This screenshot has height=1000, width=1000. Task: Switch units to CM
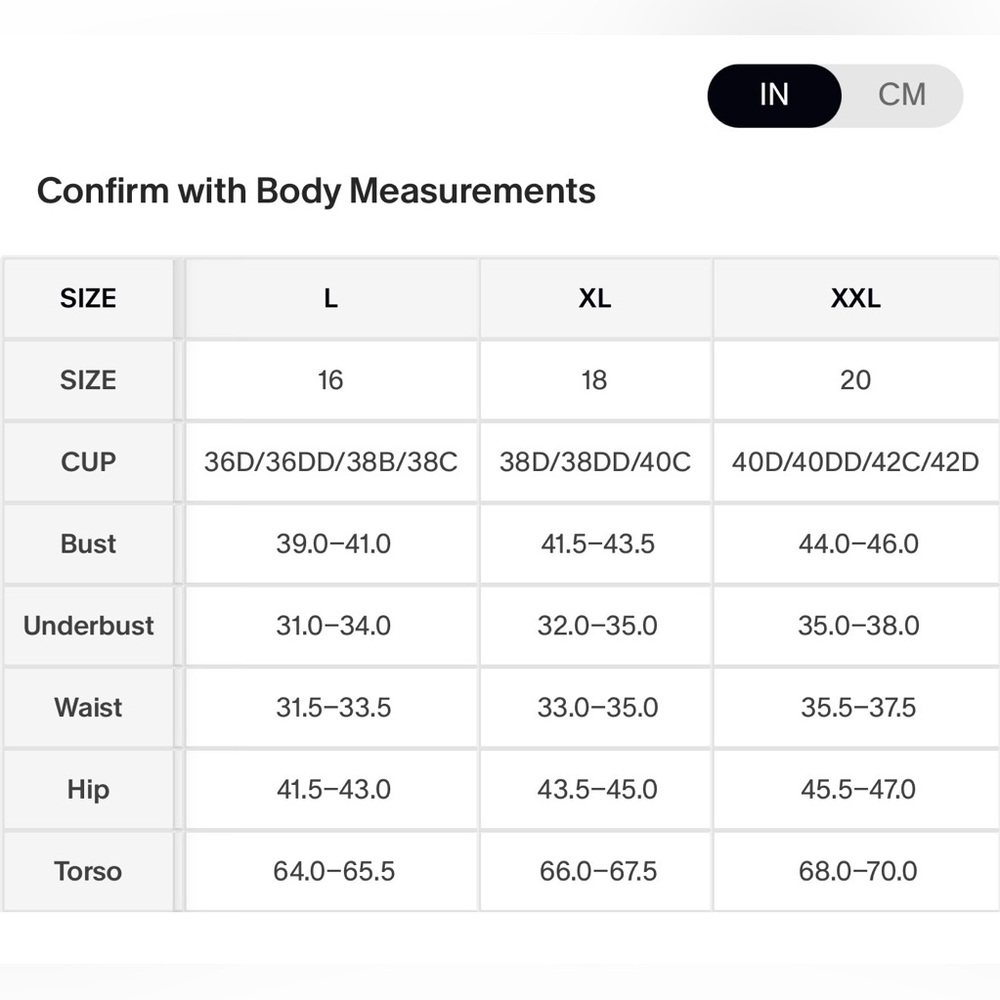click(x=902, y=95)
